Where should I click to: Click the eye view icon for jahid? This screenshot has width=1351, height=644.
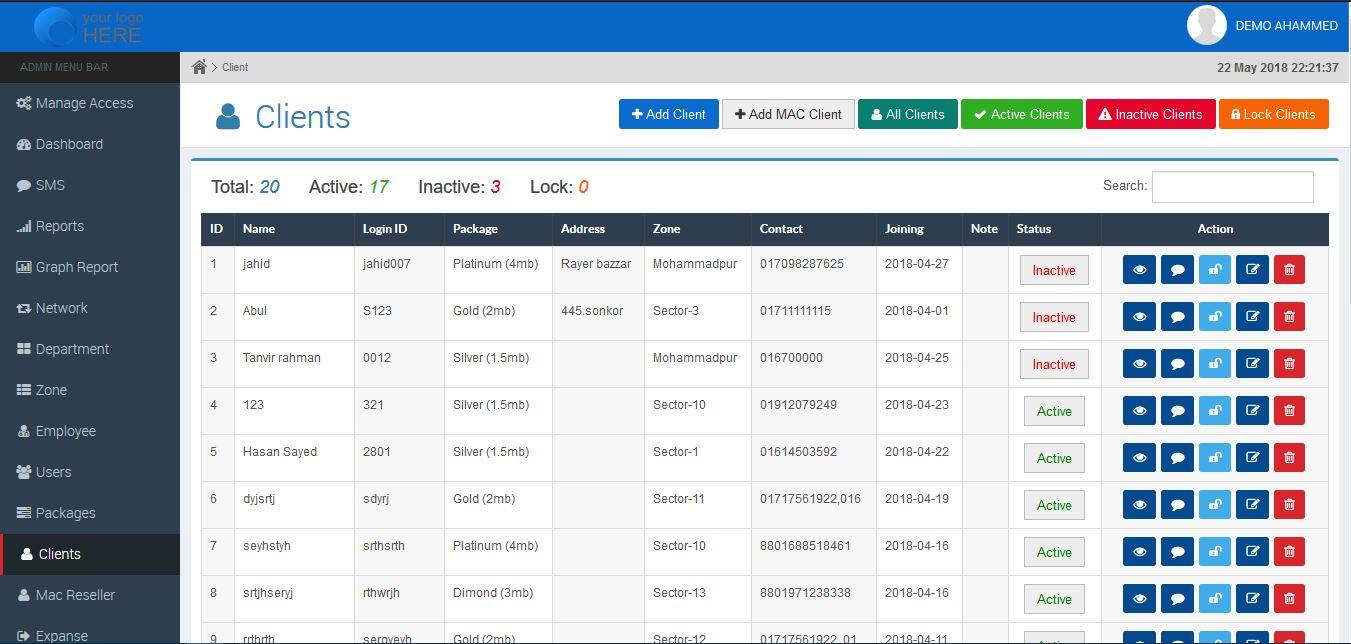coord(1139,270)
